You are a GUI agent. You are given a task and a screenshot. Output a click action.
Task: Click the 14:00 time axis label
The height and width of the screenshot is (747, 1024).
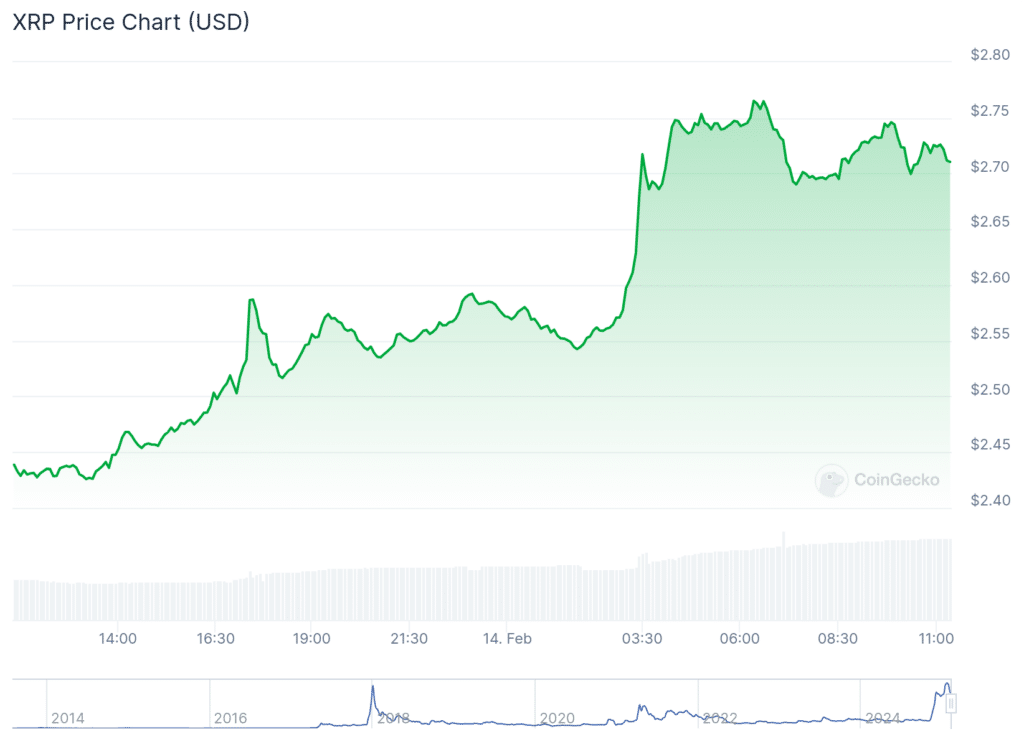(x=118, y=638)
